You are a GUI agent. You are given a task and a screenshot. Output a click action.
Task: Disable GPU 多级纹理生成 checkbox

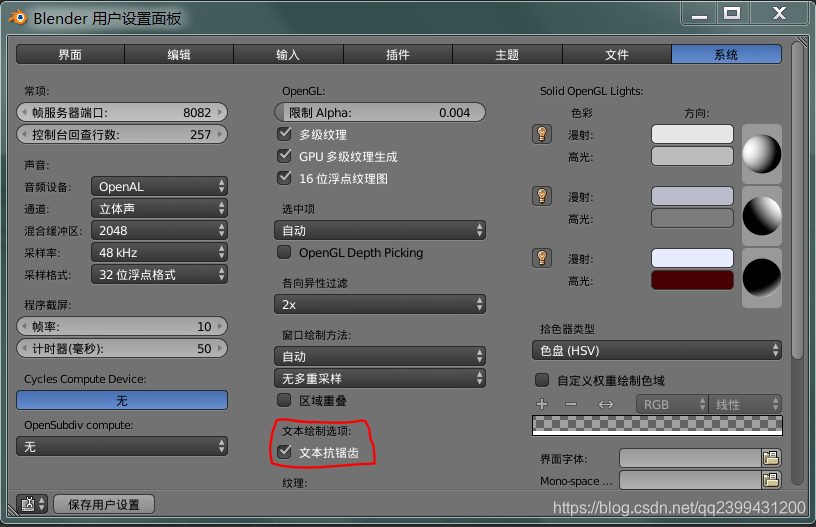coord(284,156)
